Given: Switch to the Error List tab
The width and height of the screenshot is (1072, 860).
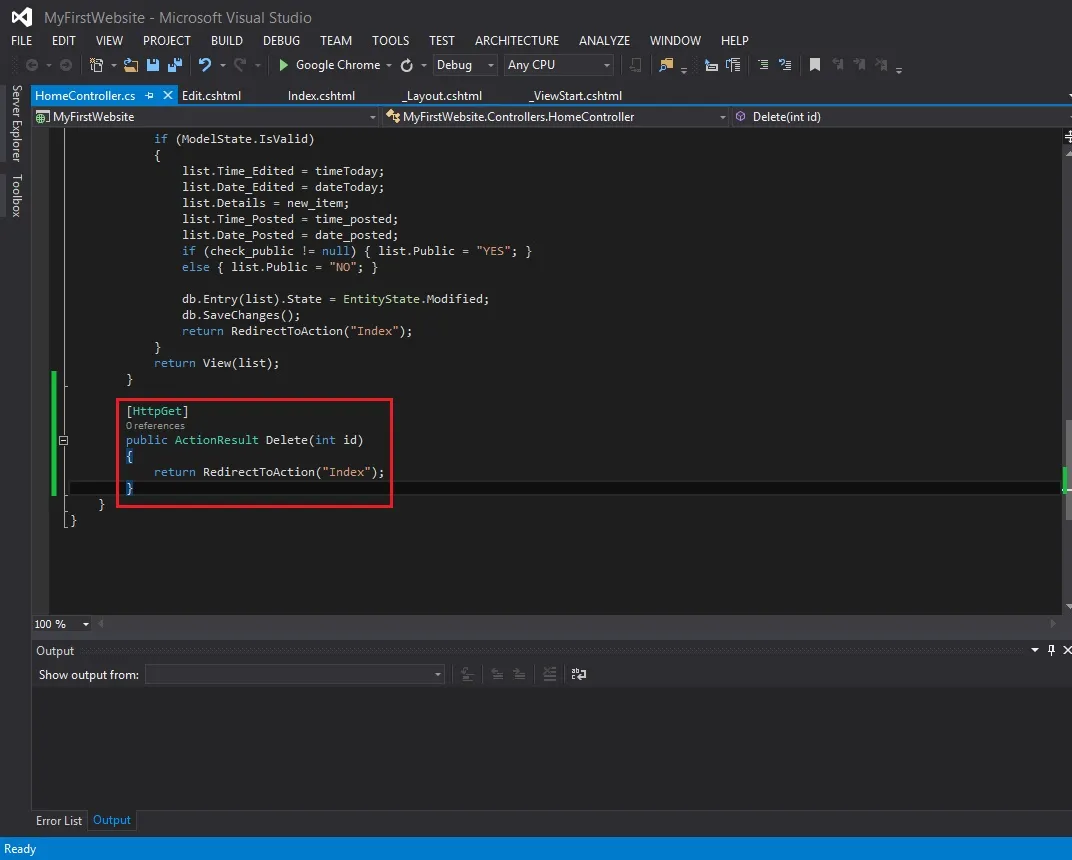Looking at the screenshot, I should [x=59, y=820].
